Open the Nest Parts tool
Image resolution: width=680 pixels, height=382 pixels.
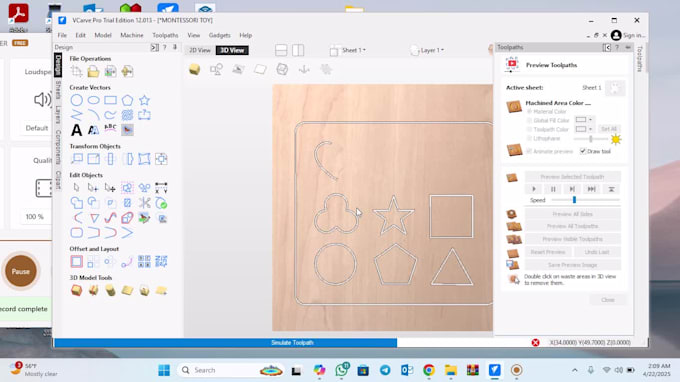[x=161, y=261]
